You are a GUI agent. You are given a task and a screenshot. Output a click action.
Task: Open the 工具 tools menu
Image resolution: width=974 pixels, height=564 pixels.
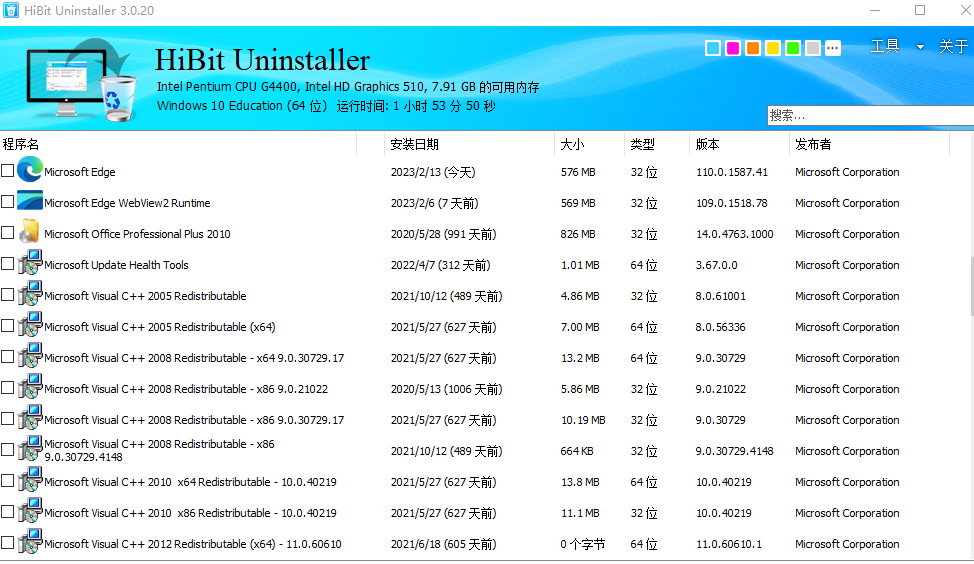tap(885, 46)
